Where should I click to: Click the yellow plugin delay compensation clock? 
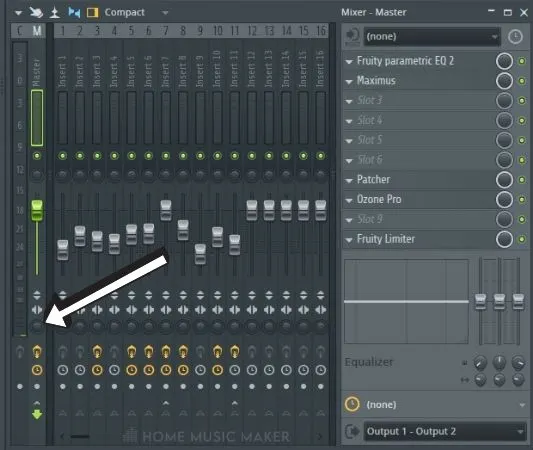[353, 404]
